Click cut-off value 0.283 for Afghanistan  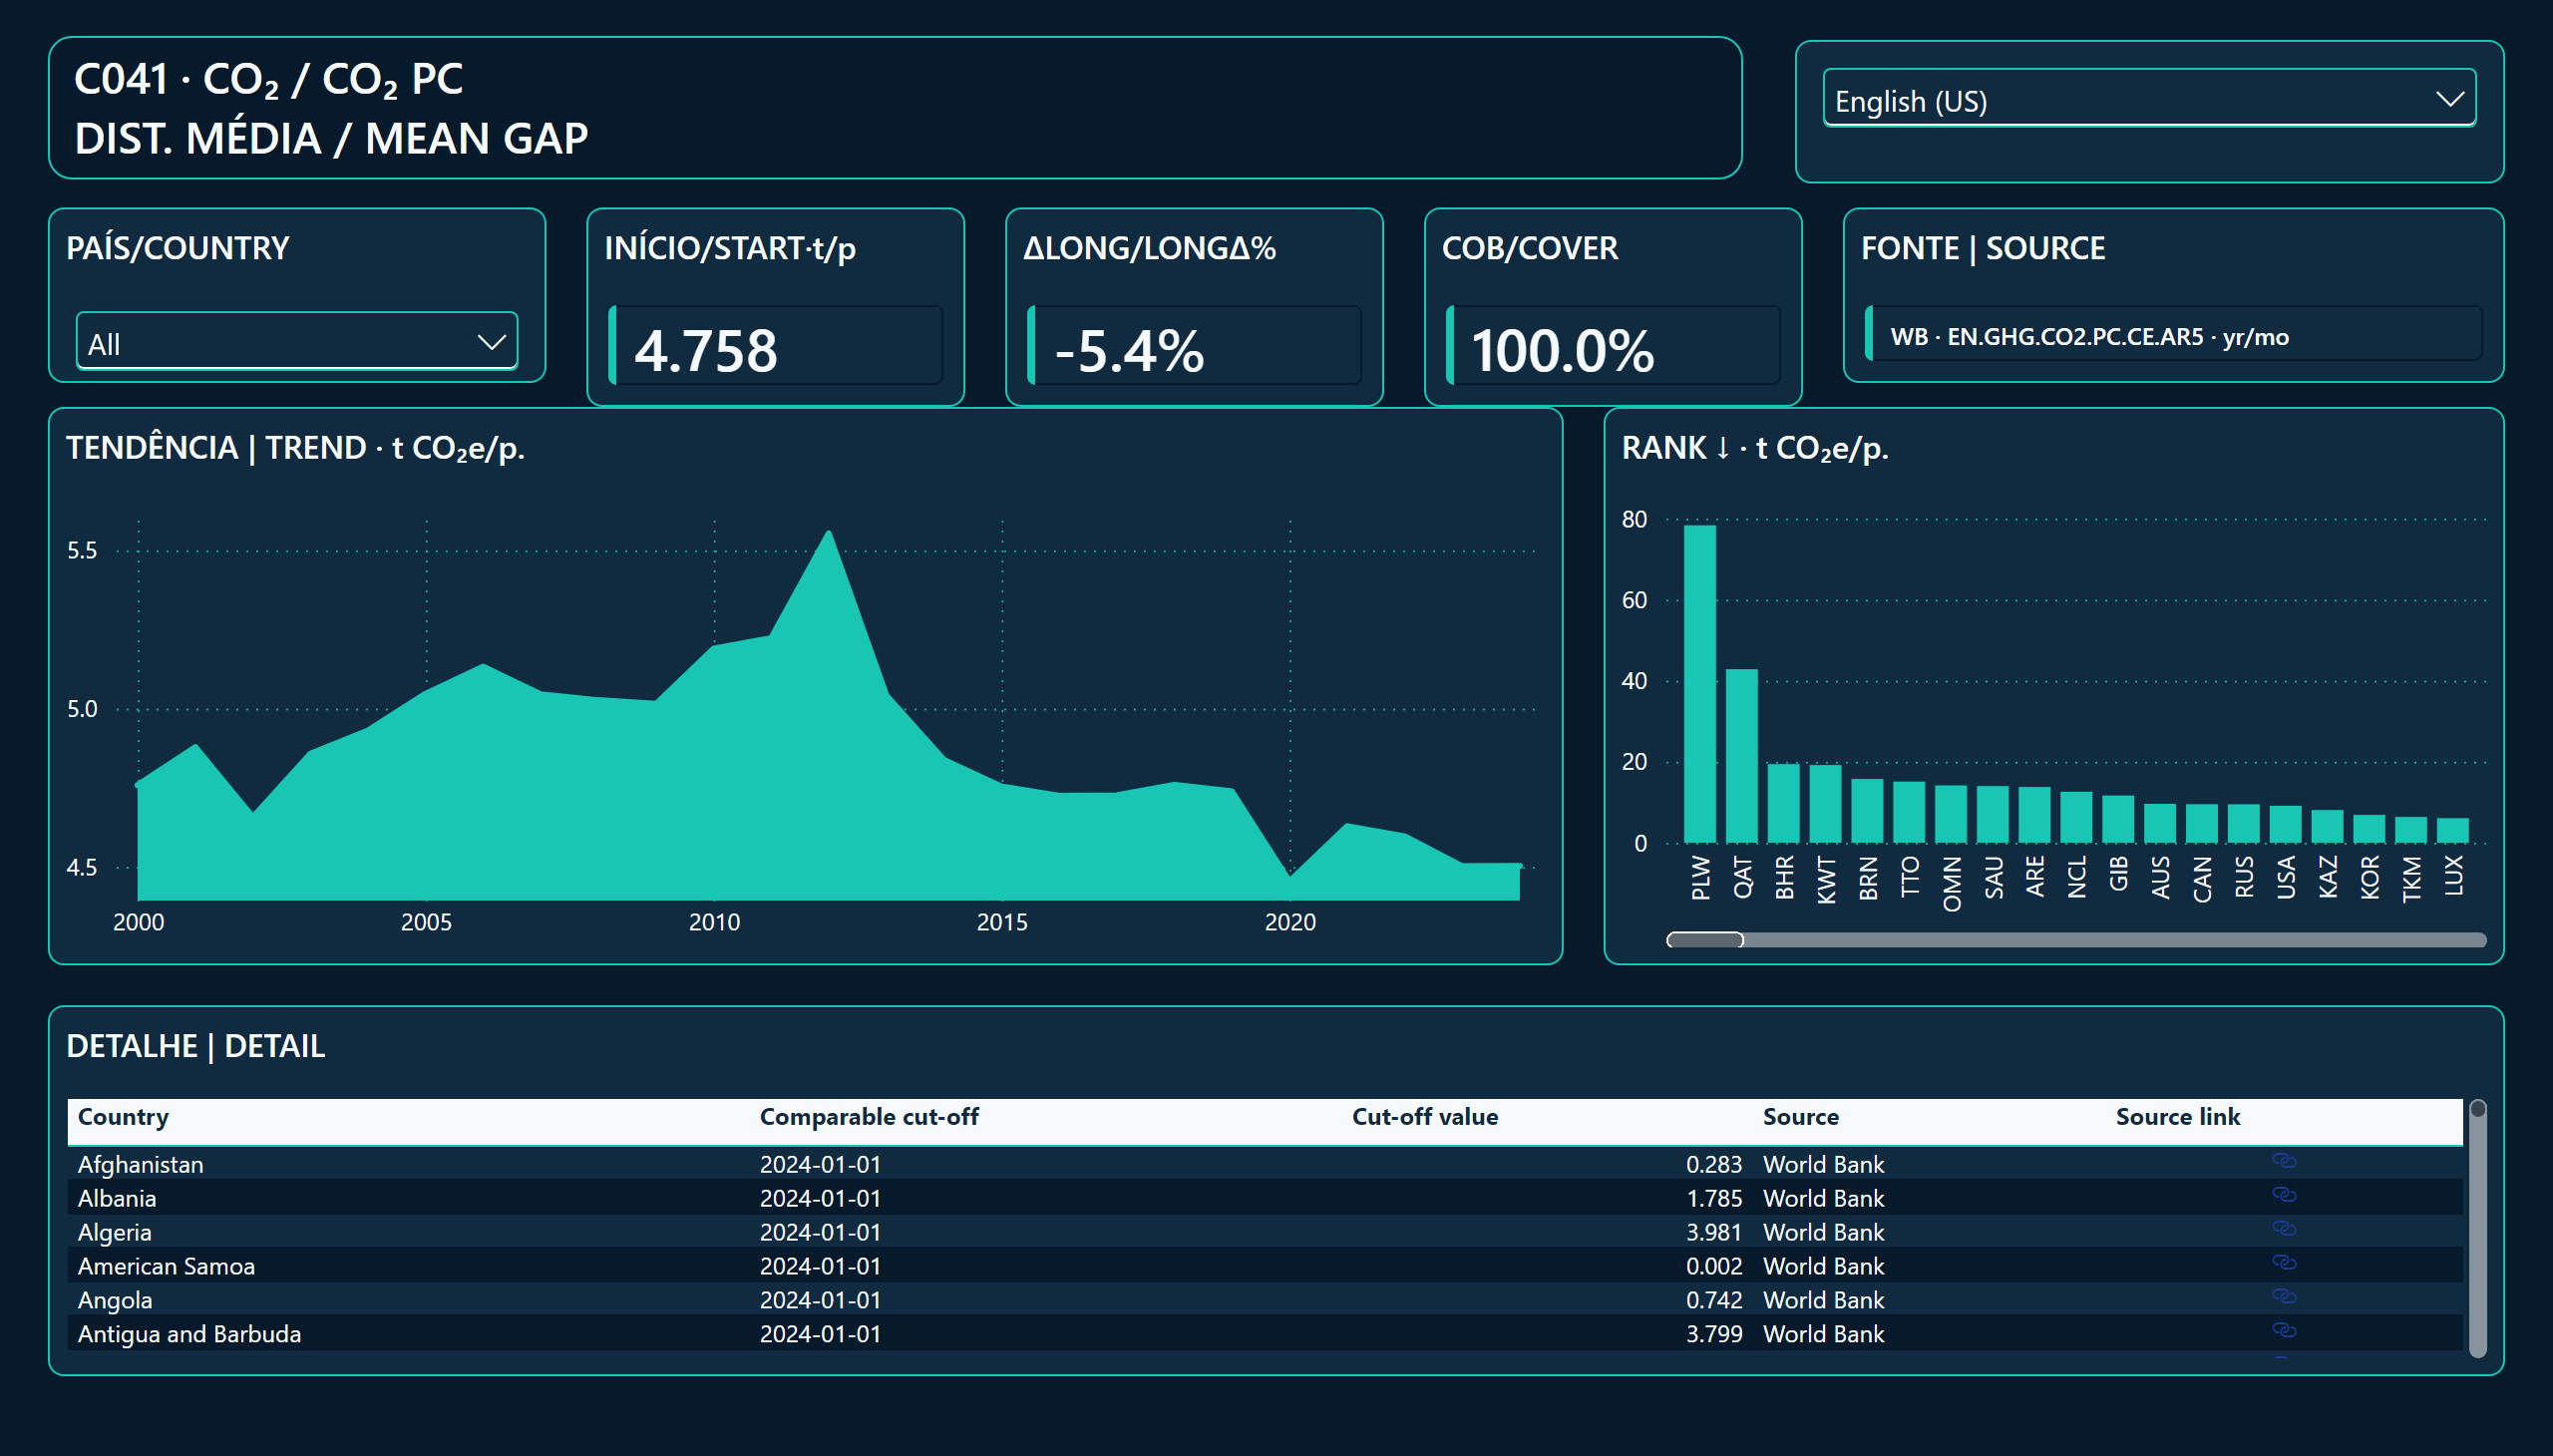[1714, 1164]
